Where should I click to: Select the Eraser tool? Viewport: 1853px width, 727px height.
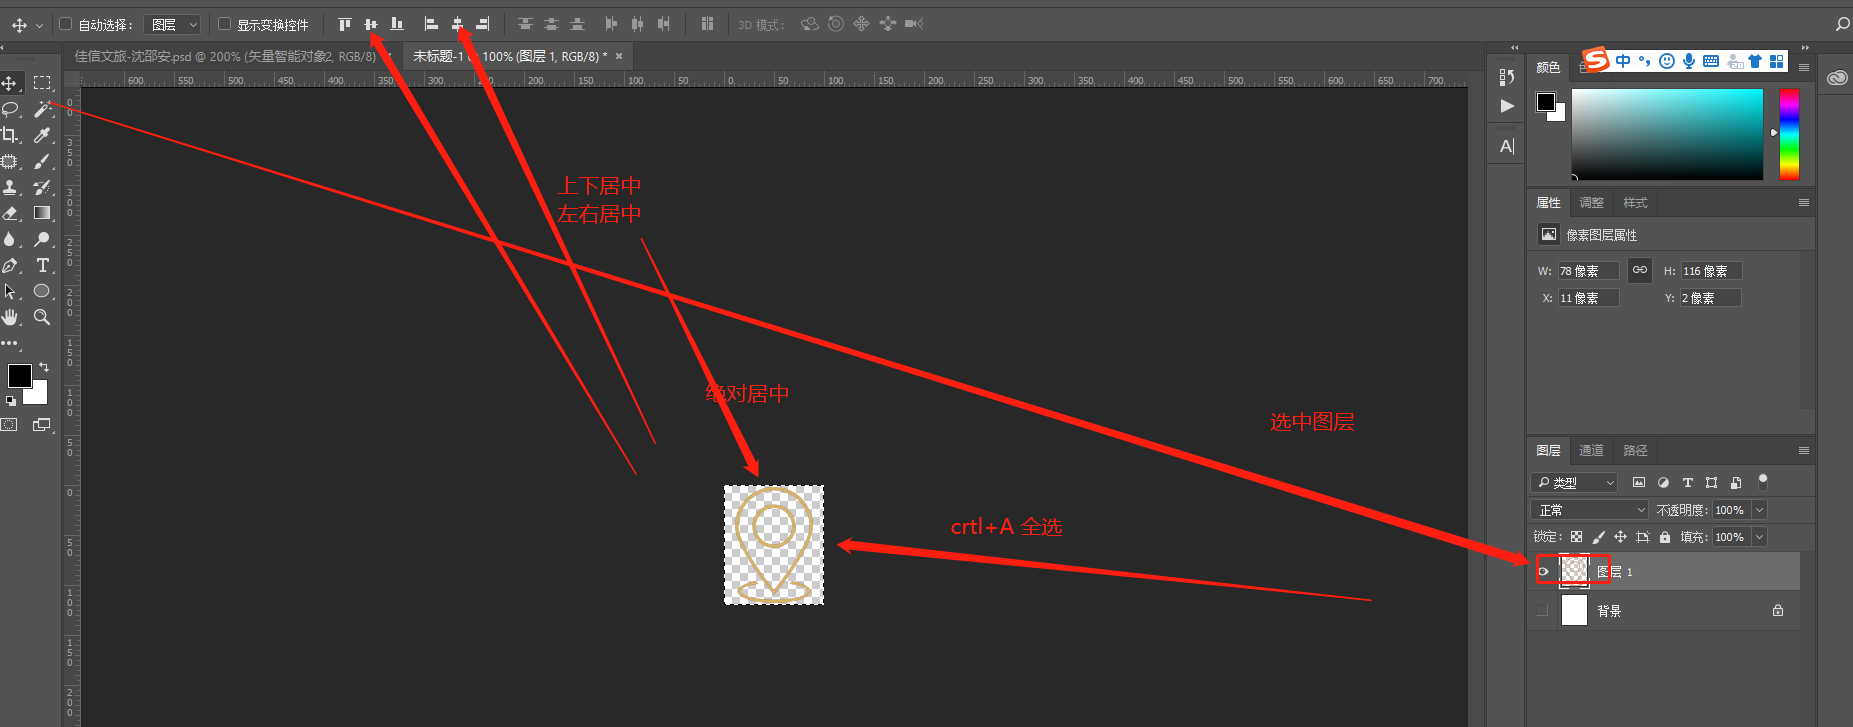(x=10, y=213)
